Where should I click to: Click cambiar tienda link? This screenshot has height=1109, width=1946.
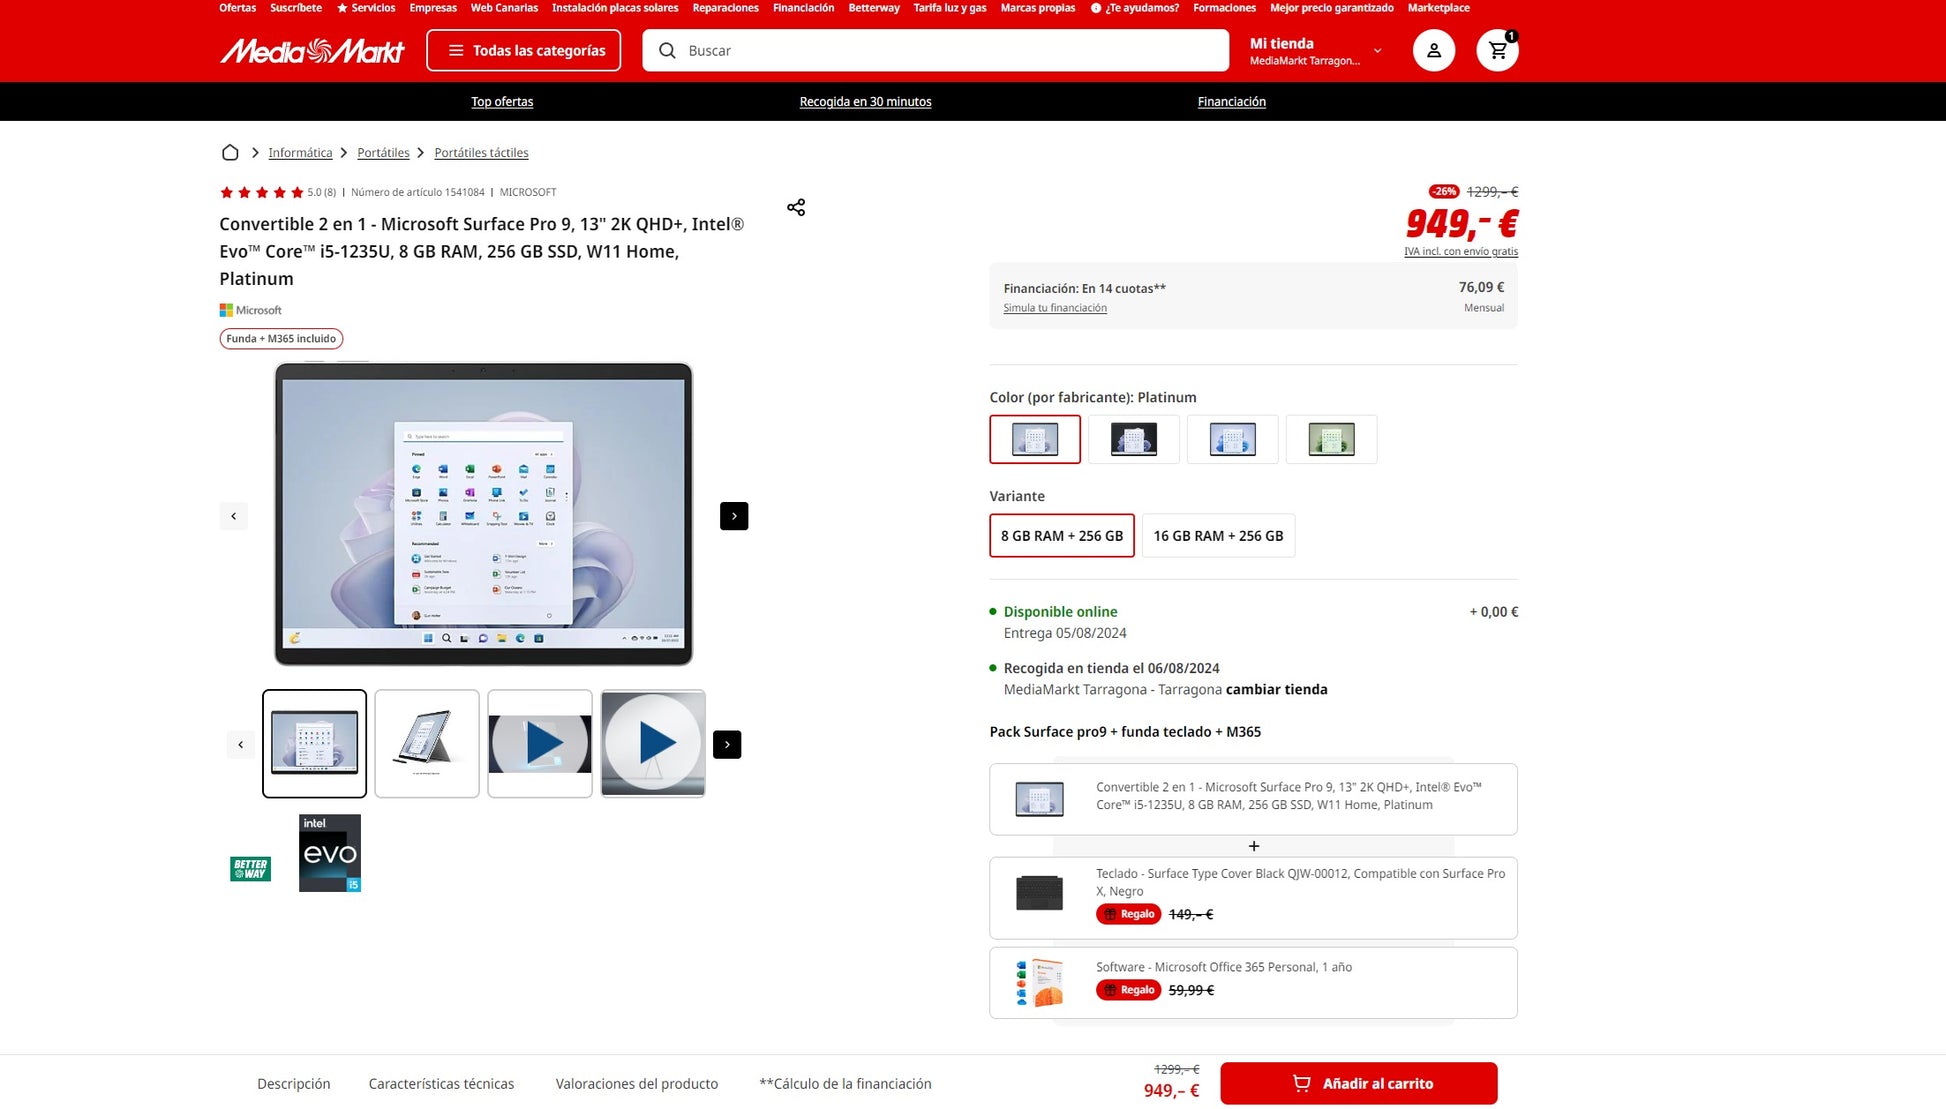coord(1277,689)
